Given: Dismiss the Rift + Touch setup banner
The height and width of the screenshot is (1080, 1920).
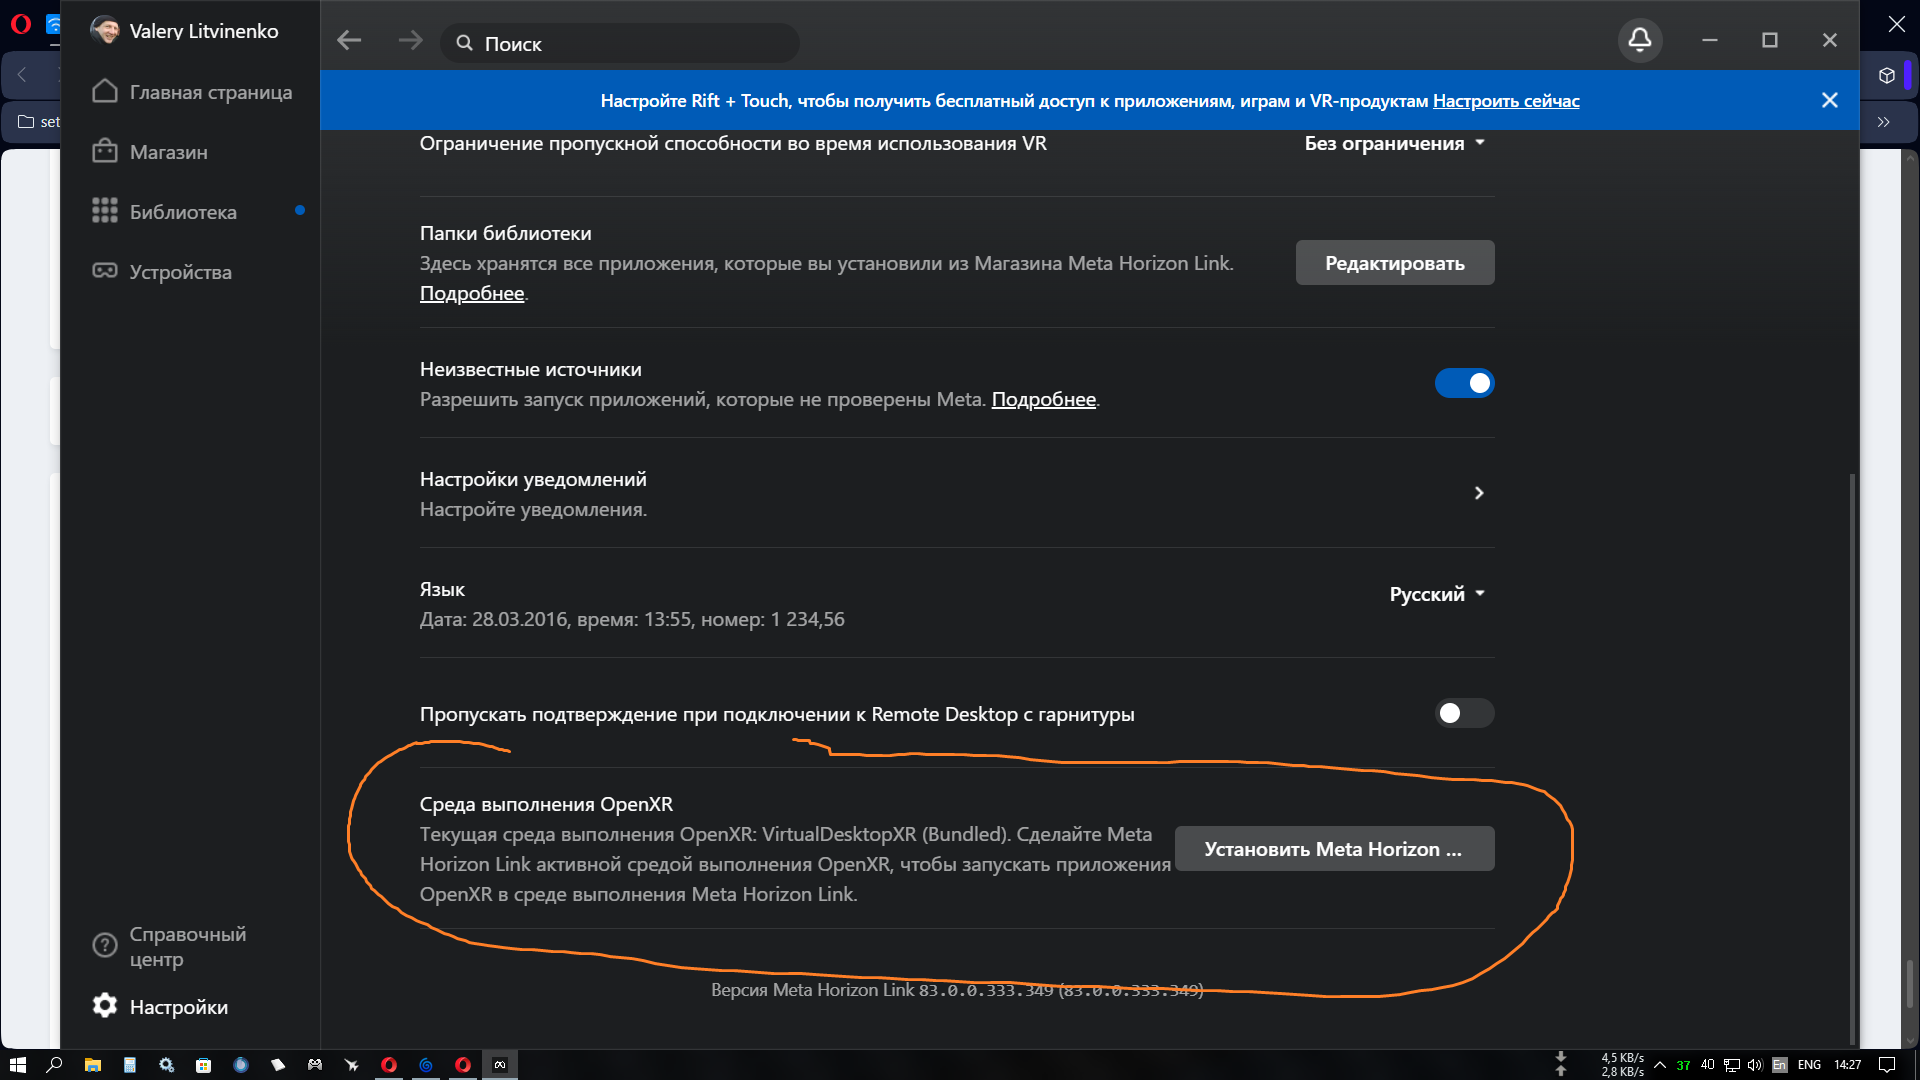Looking at the screenshot, I should (x=1830, y=100).
